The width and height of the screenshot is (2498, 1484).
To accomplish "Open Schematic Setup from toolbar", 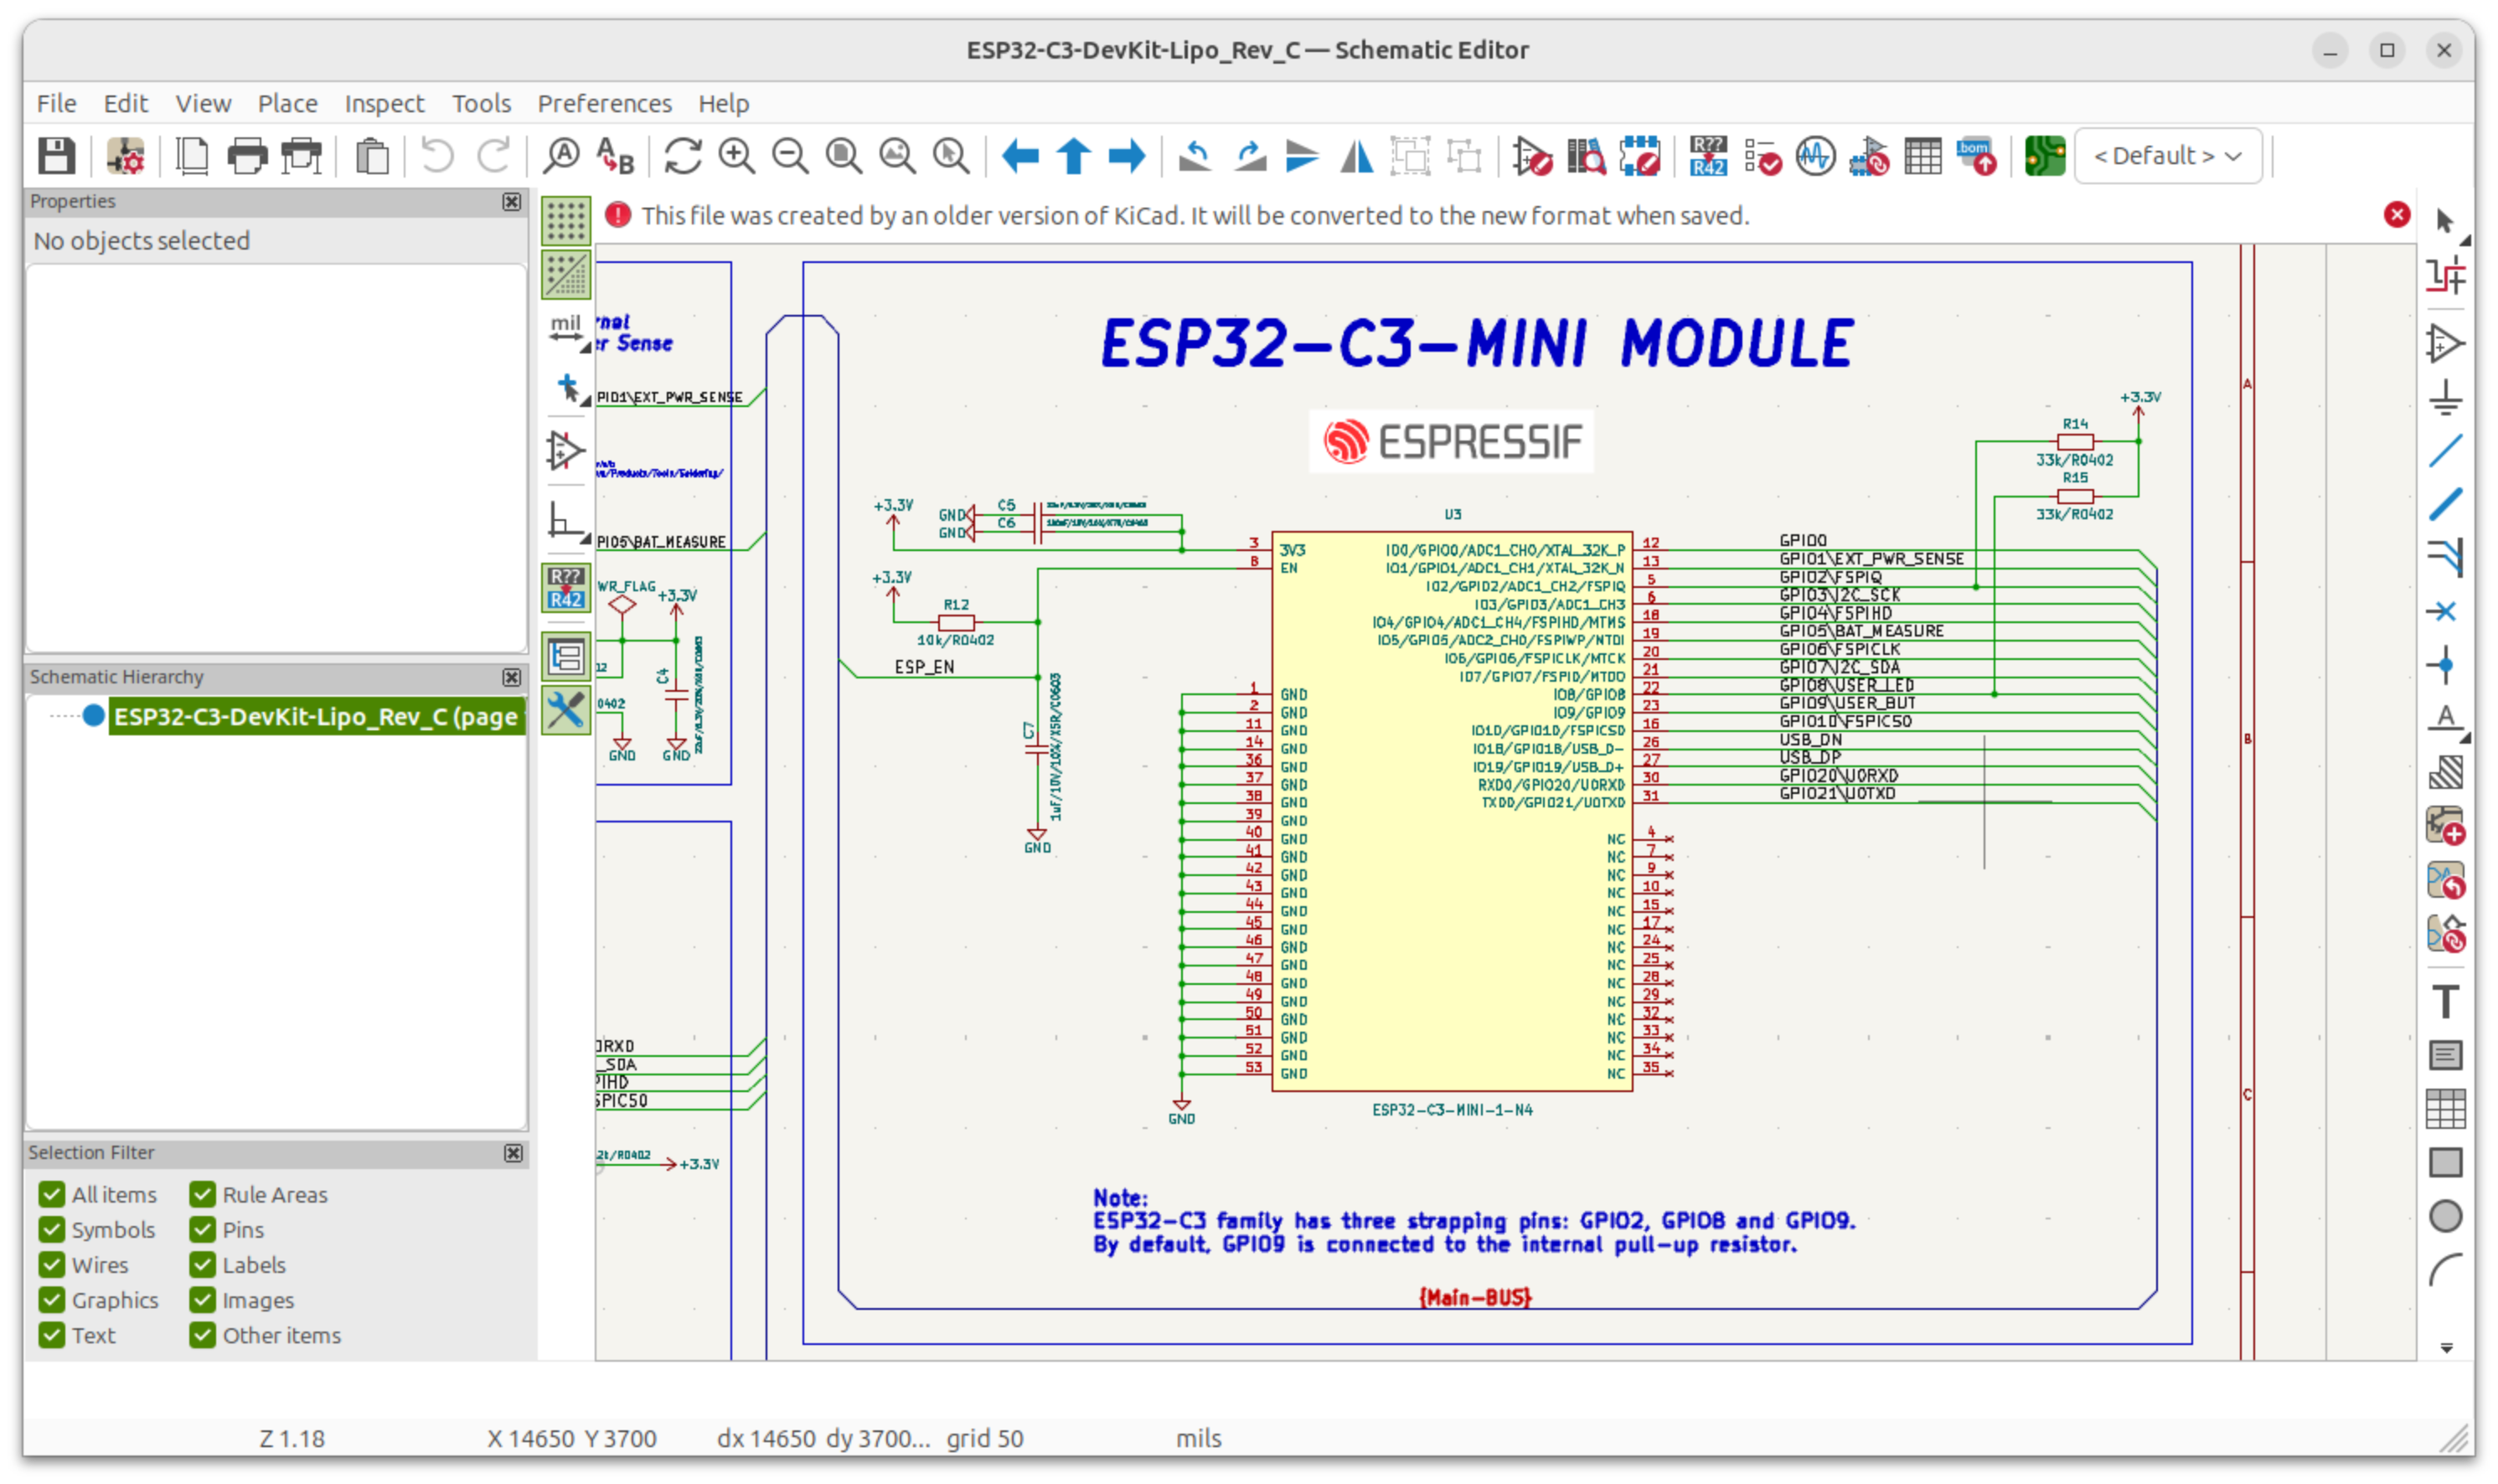I will click(x=126, y=157).
